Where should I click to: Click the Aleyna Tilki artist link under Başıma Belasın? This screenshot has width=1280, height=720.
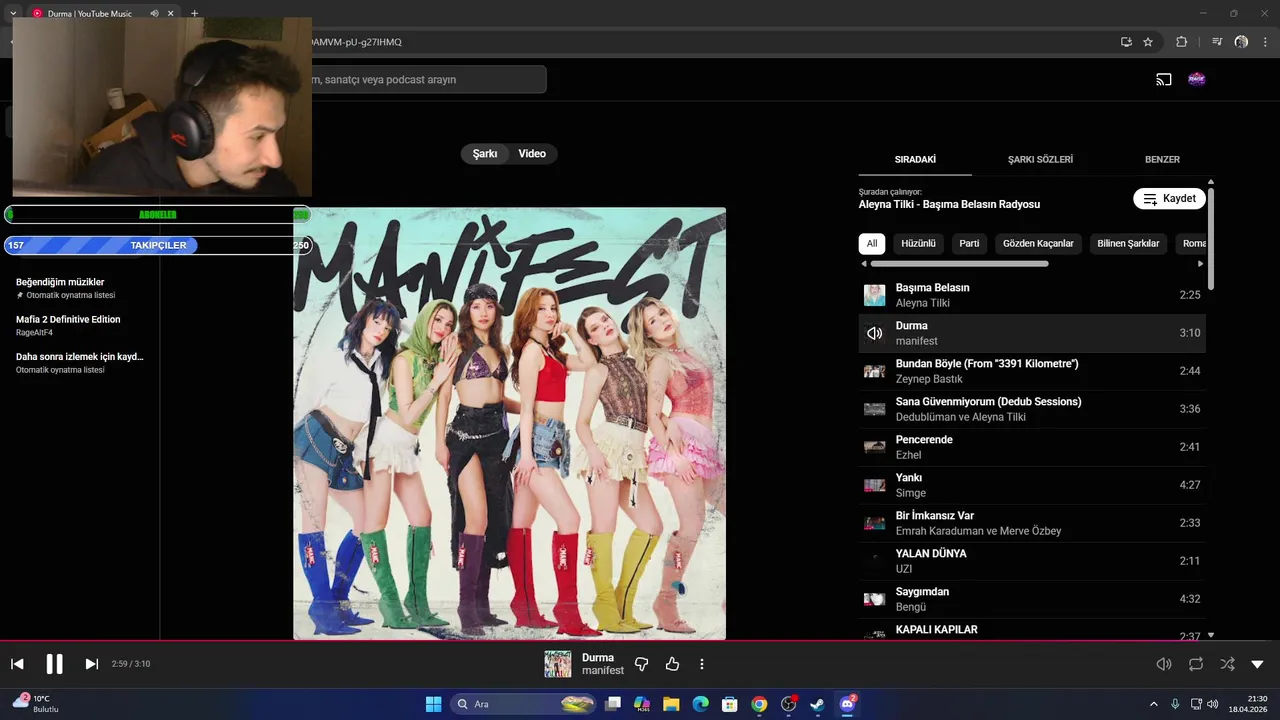(x=923, y=303)
